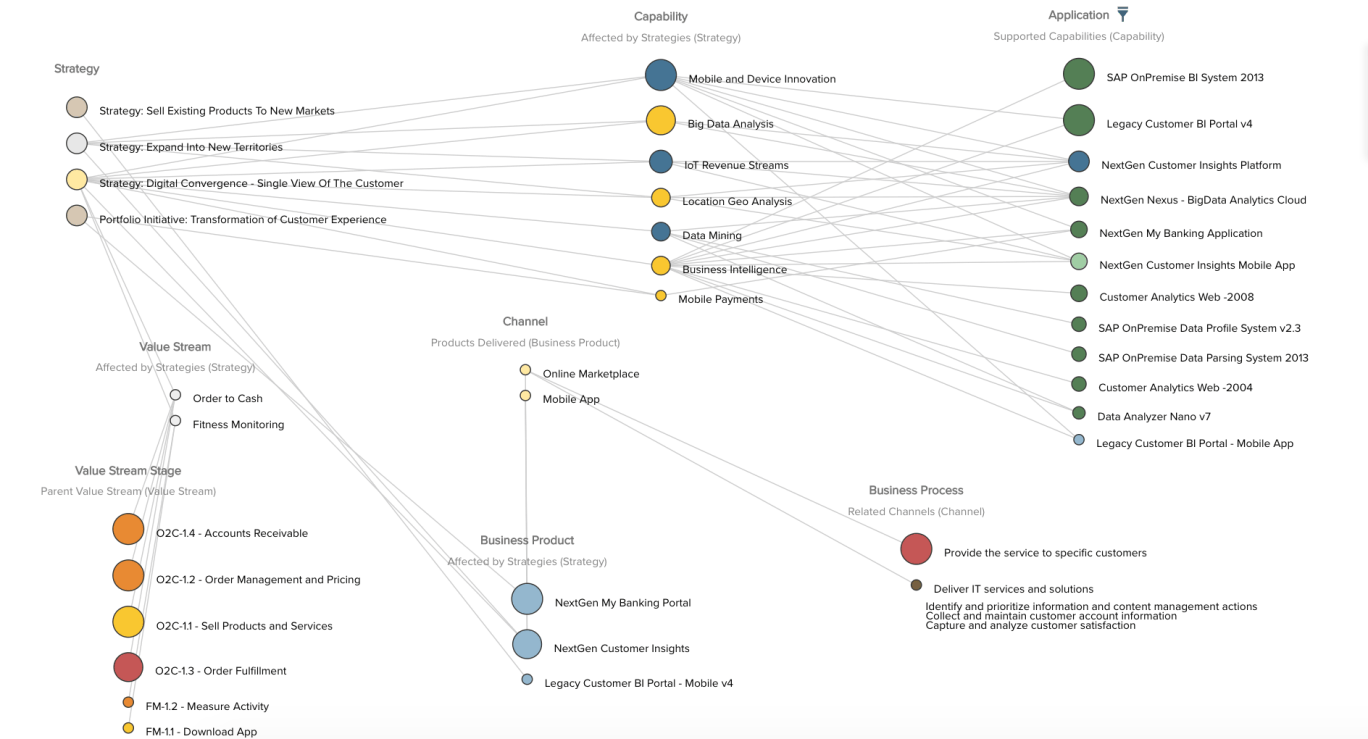The width and height of the screenshot is (1368, 739).
Task: Select the Mobile and Device Innovation node circle
Action: [x=661, y=75]
